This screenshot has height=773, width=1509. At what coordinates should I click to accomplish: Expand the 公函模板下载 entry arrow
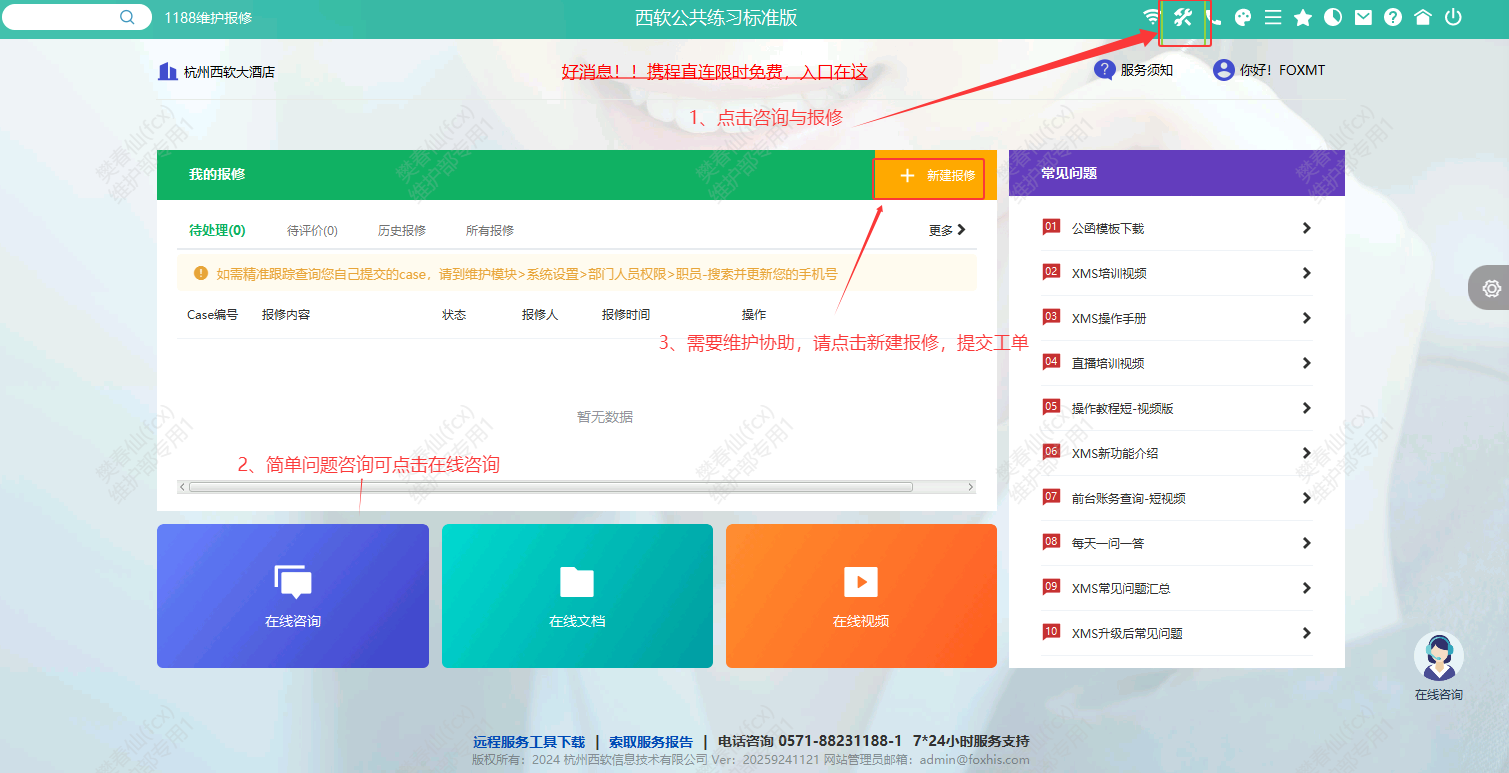(x=1306, y=228)
